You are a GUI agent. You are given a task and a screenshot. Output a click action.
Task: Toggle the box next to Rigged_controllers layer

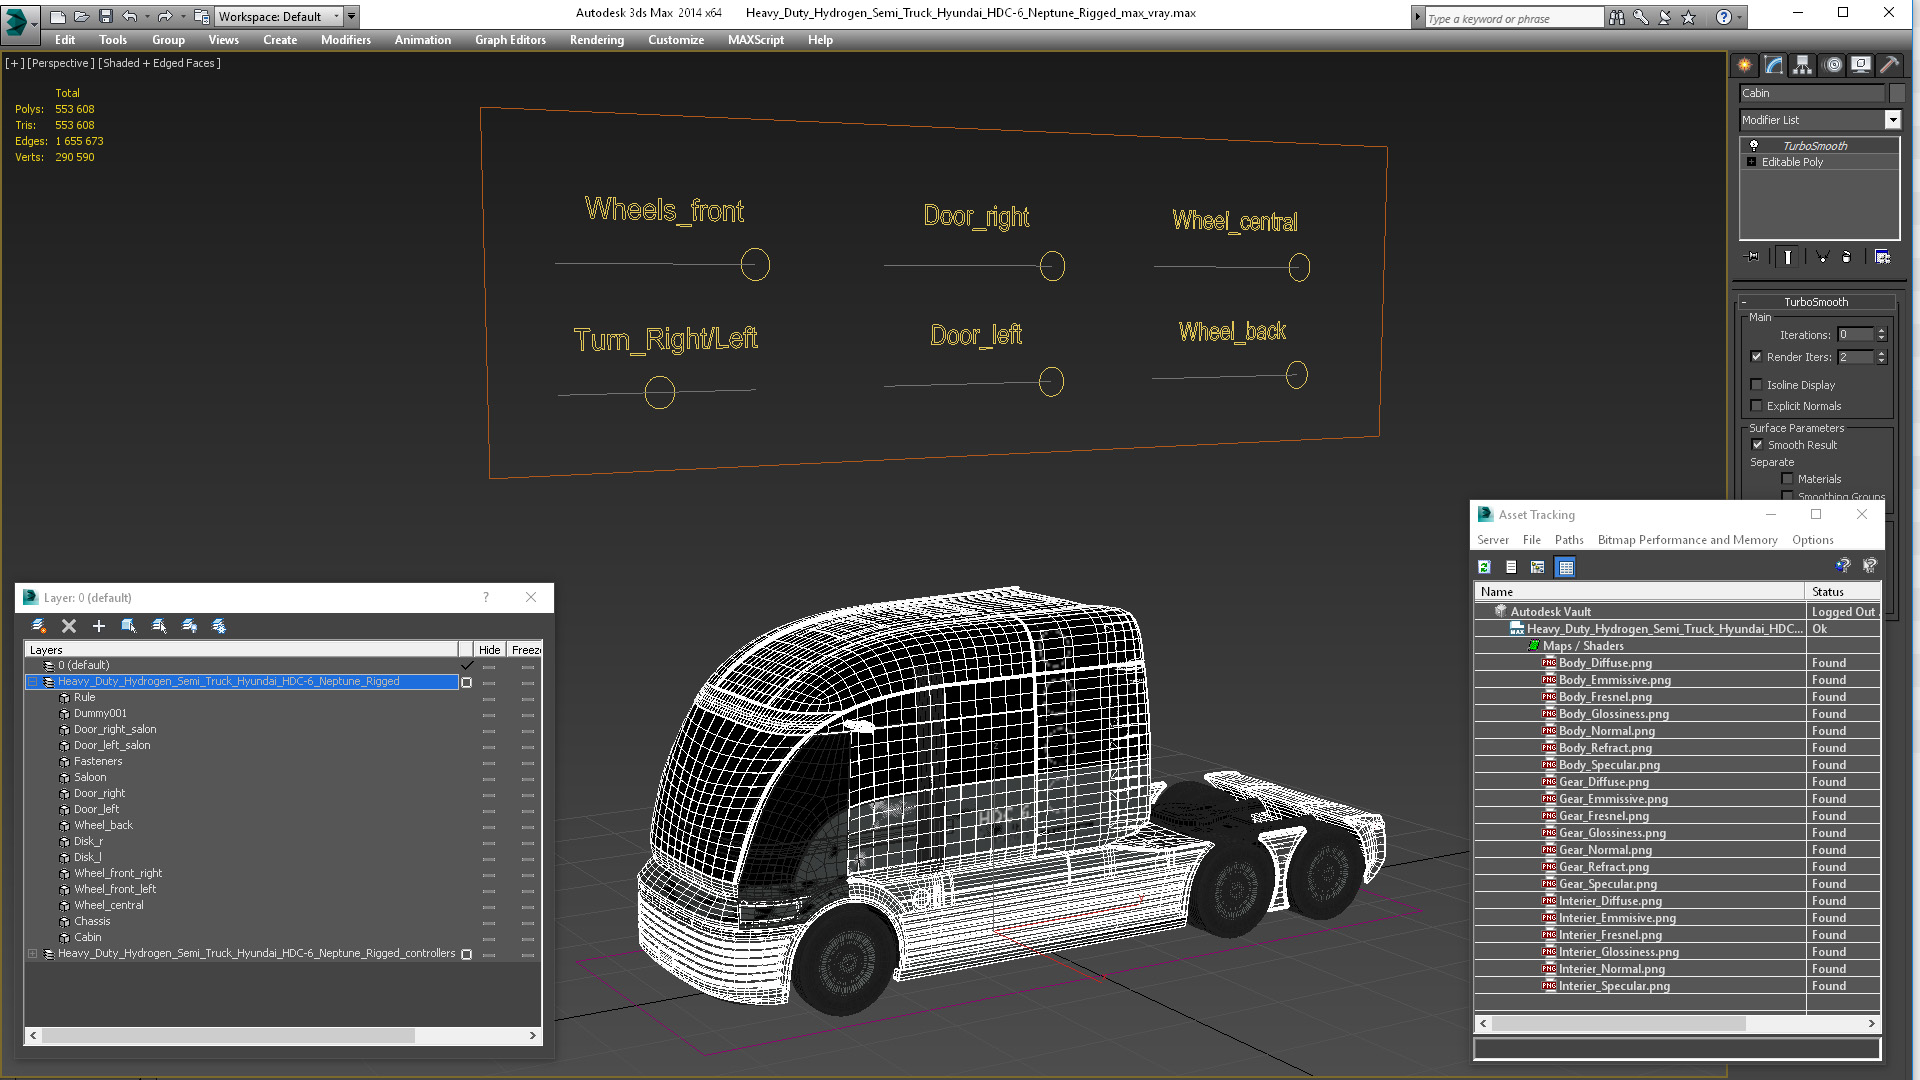coord(466,954)
